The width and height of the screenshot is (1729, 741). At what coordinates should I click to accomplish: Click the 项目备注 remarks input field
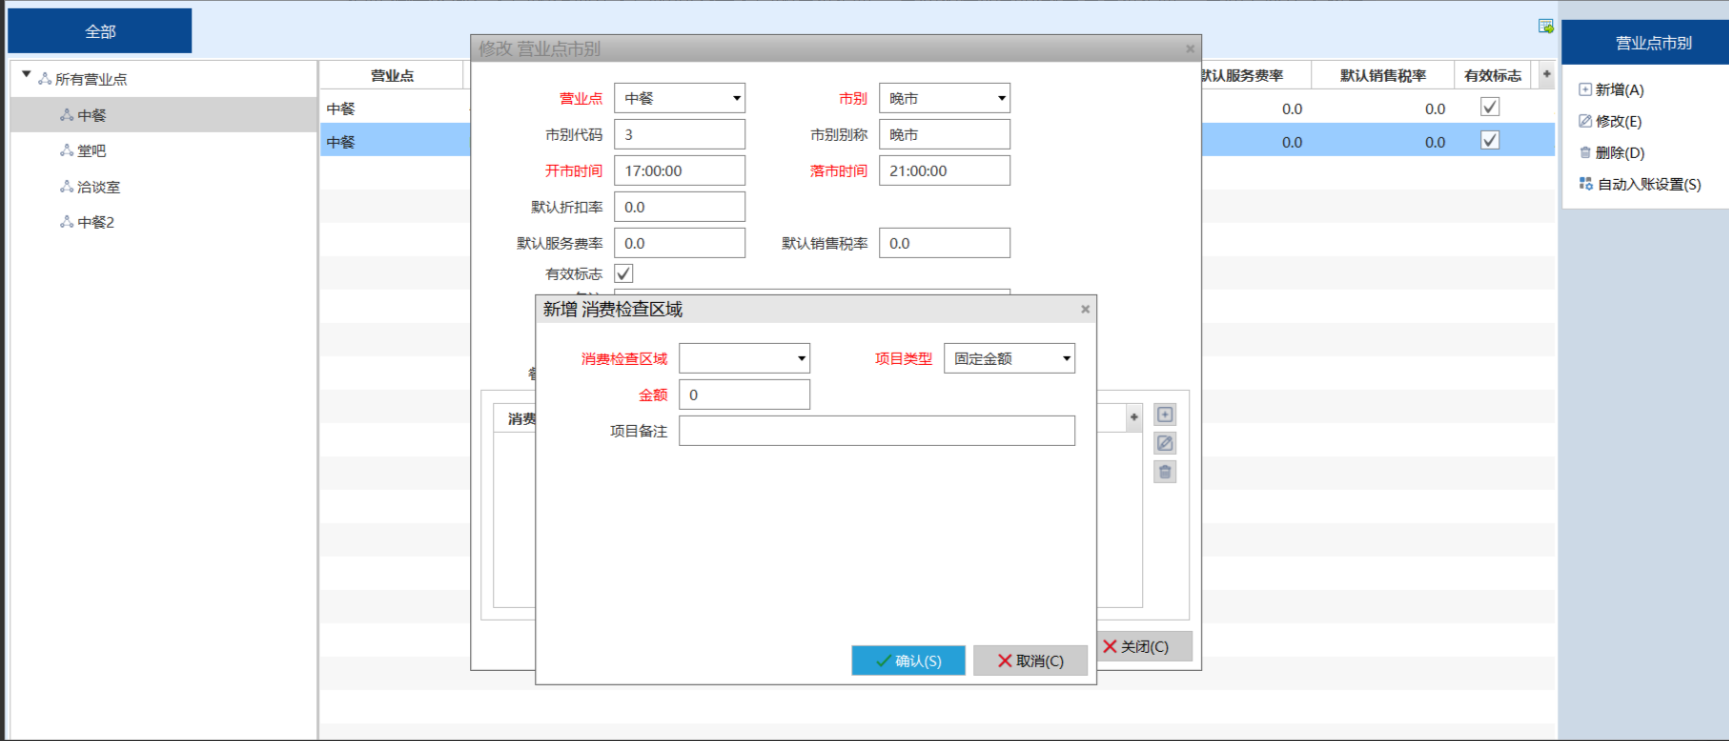(876, 431)
